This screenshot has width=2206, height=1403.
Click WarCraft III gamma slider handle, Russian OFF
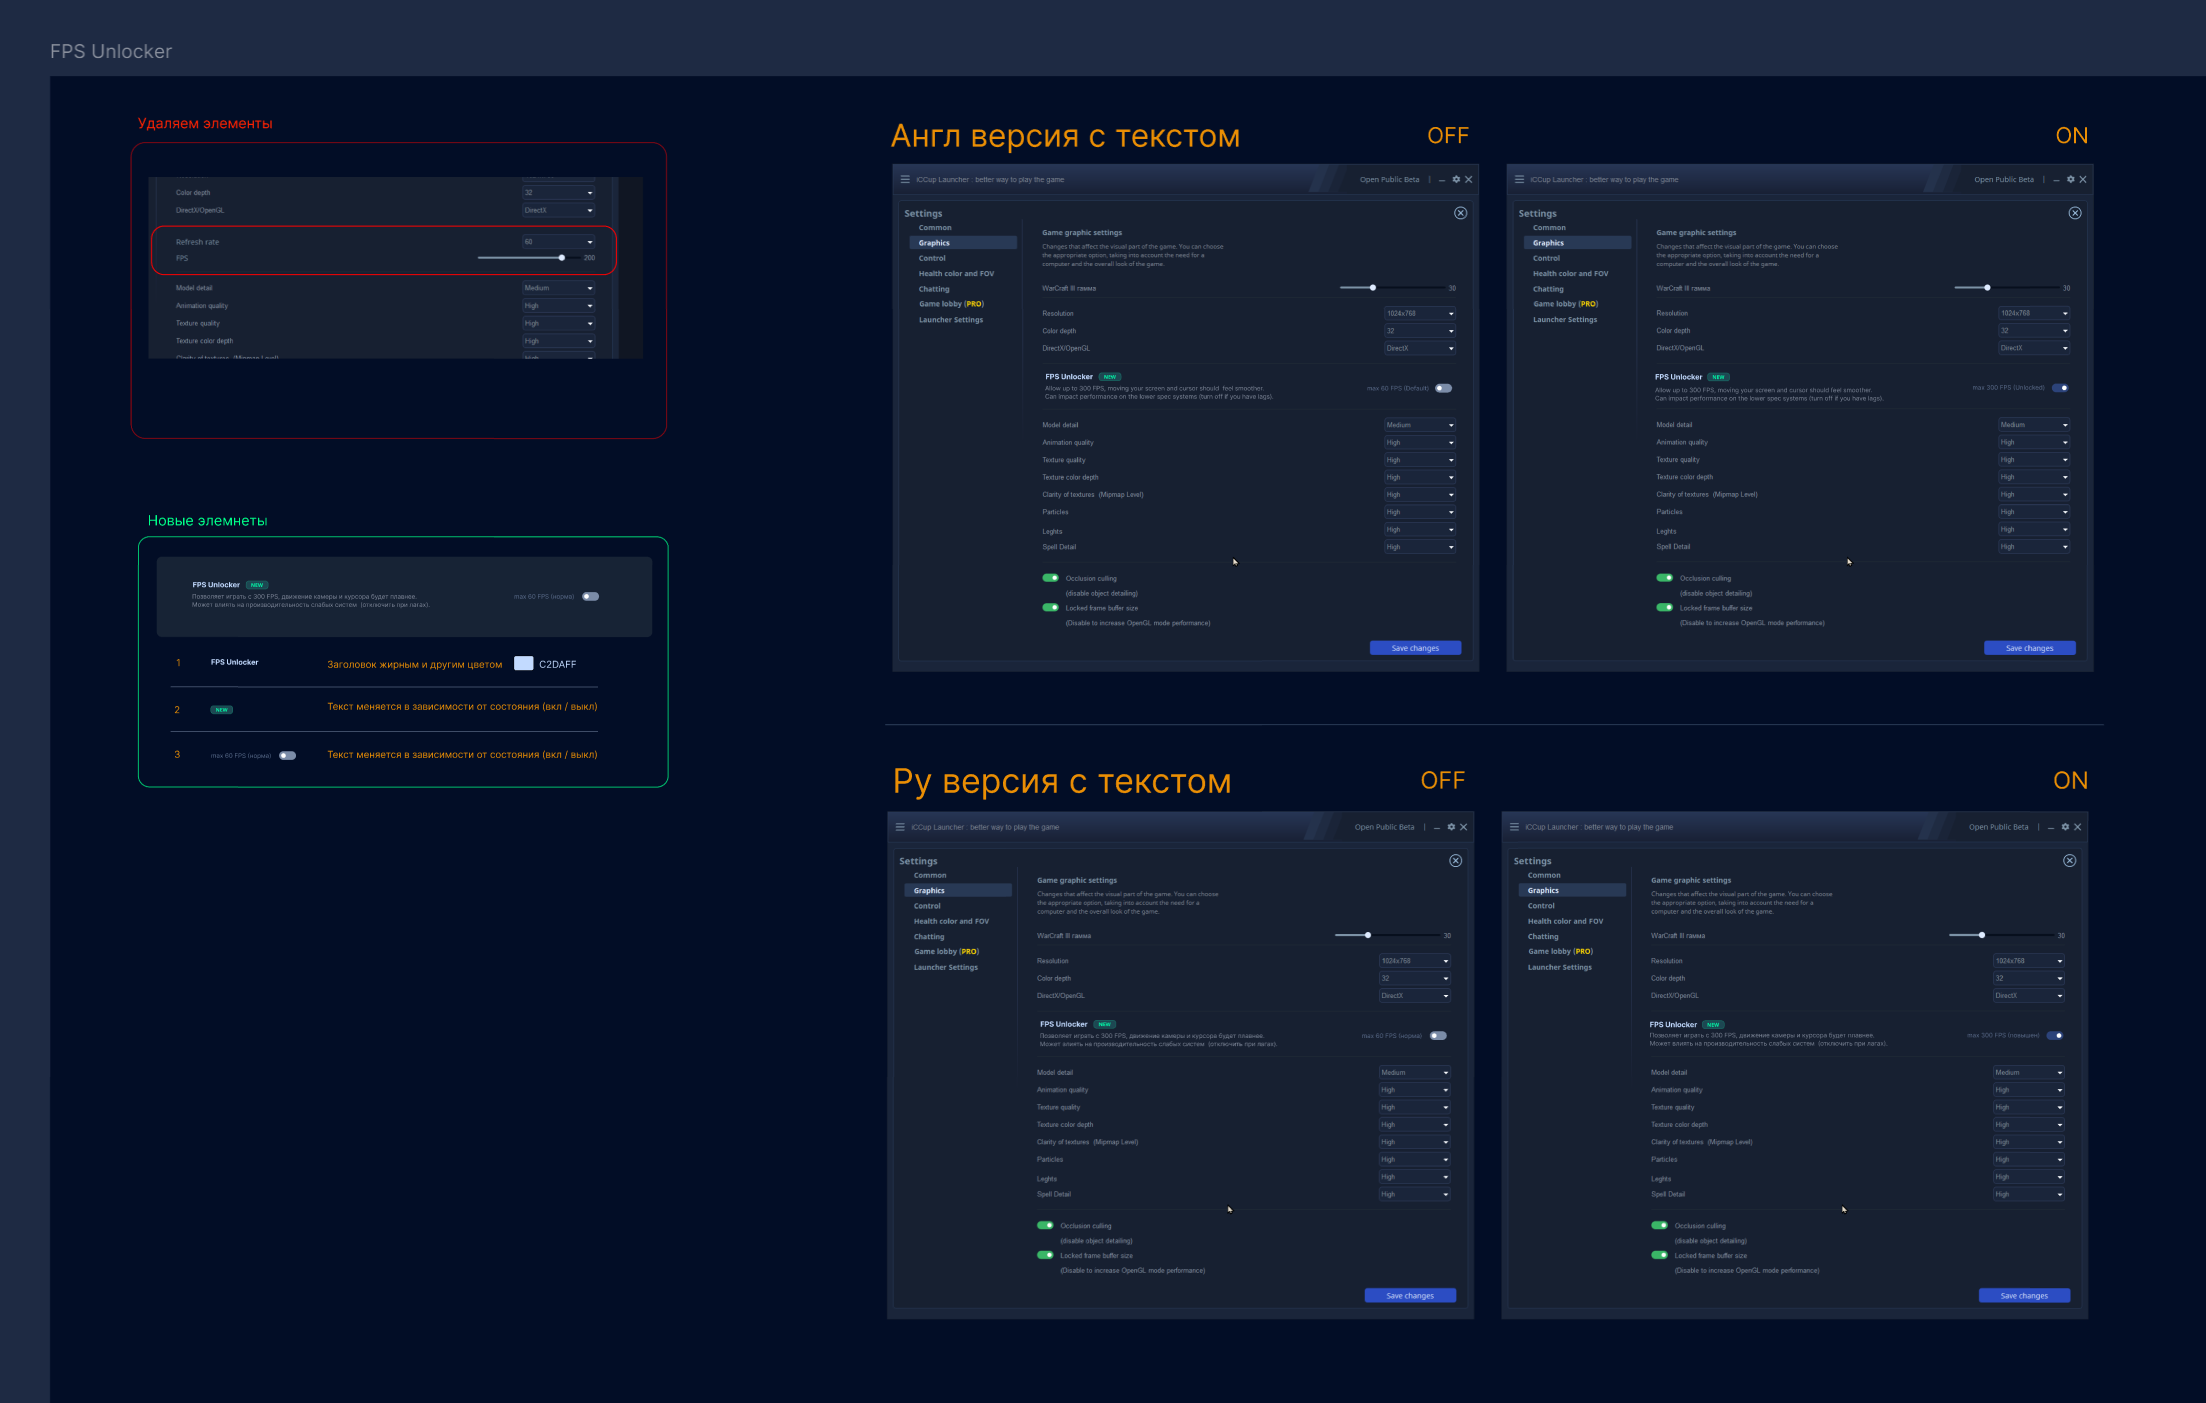pos(1367,935)
